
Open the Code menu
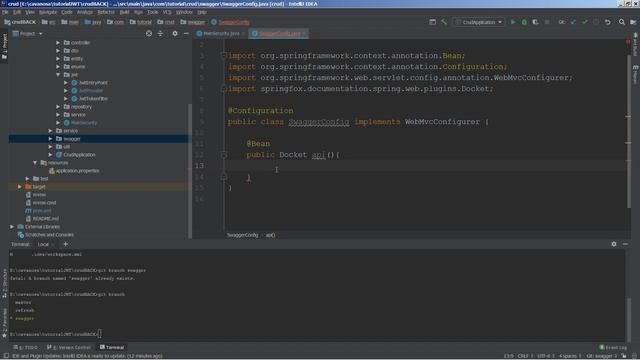coord(67,12)
